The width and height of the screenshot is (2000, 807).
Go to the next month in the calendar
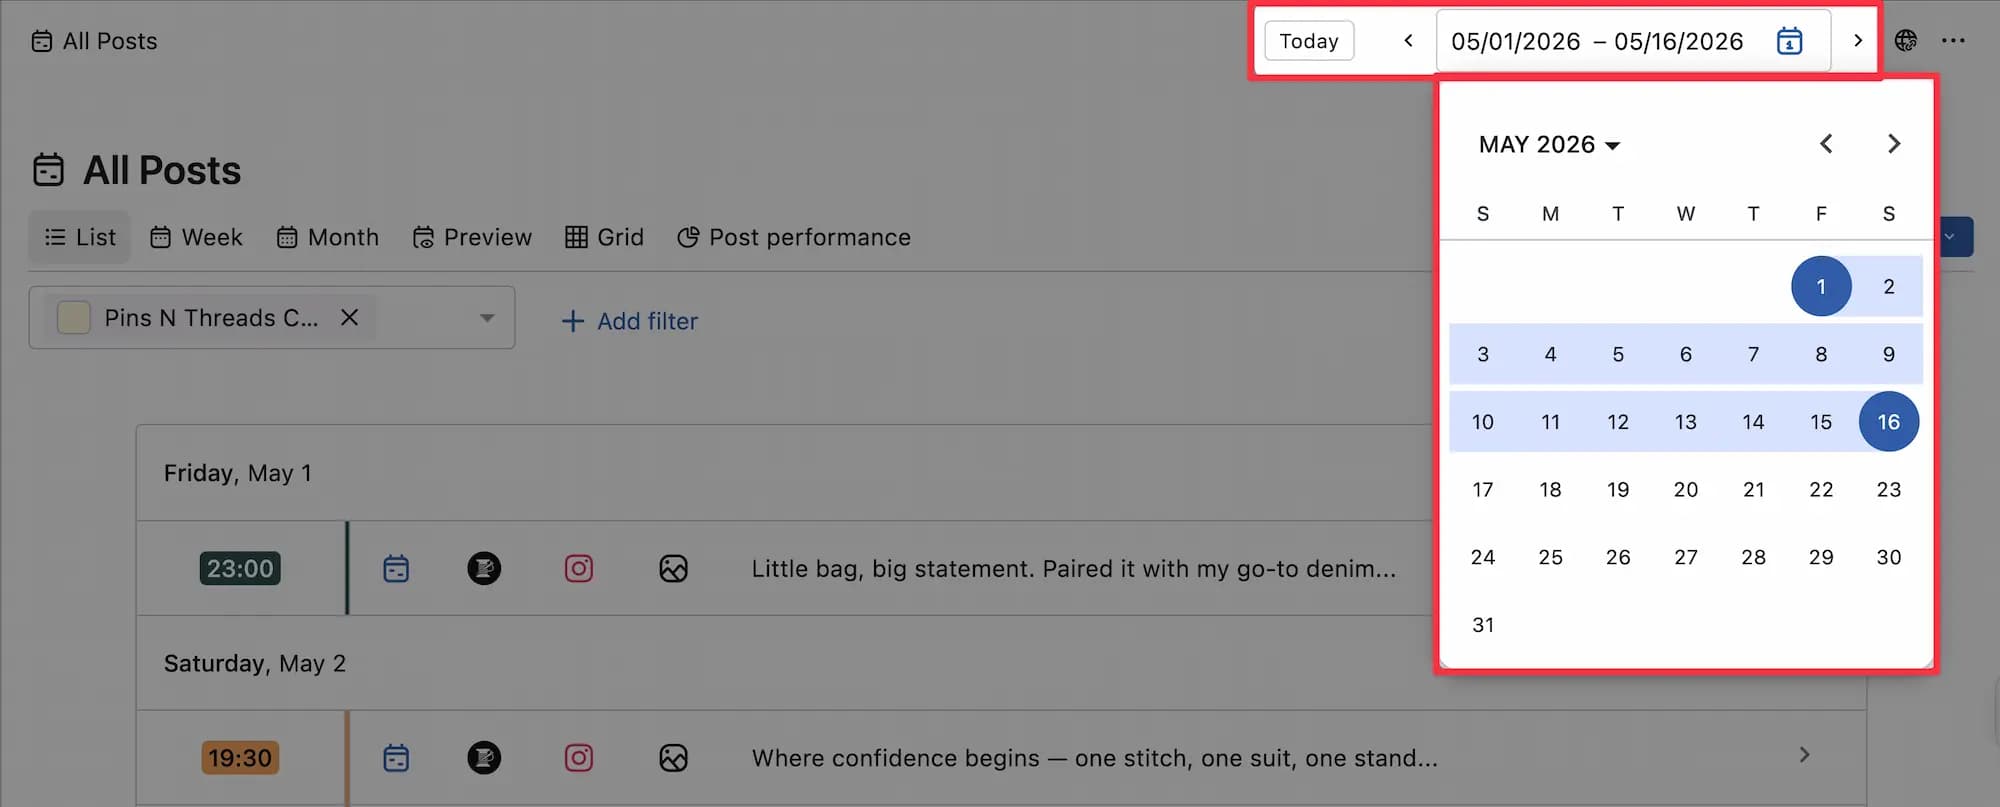(1893, 144)
